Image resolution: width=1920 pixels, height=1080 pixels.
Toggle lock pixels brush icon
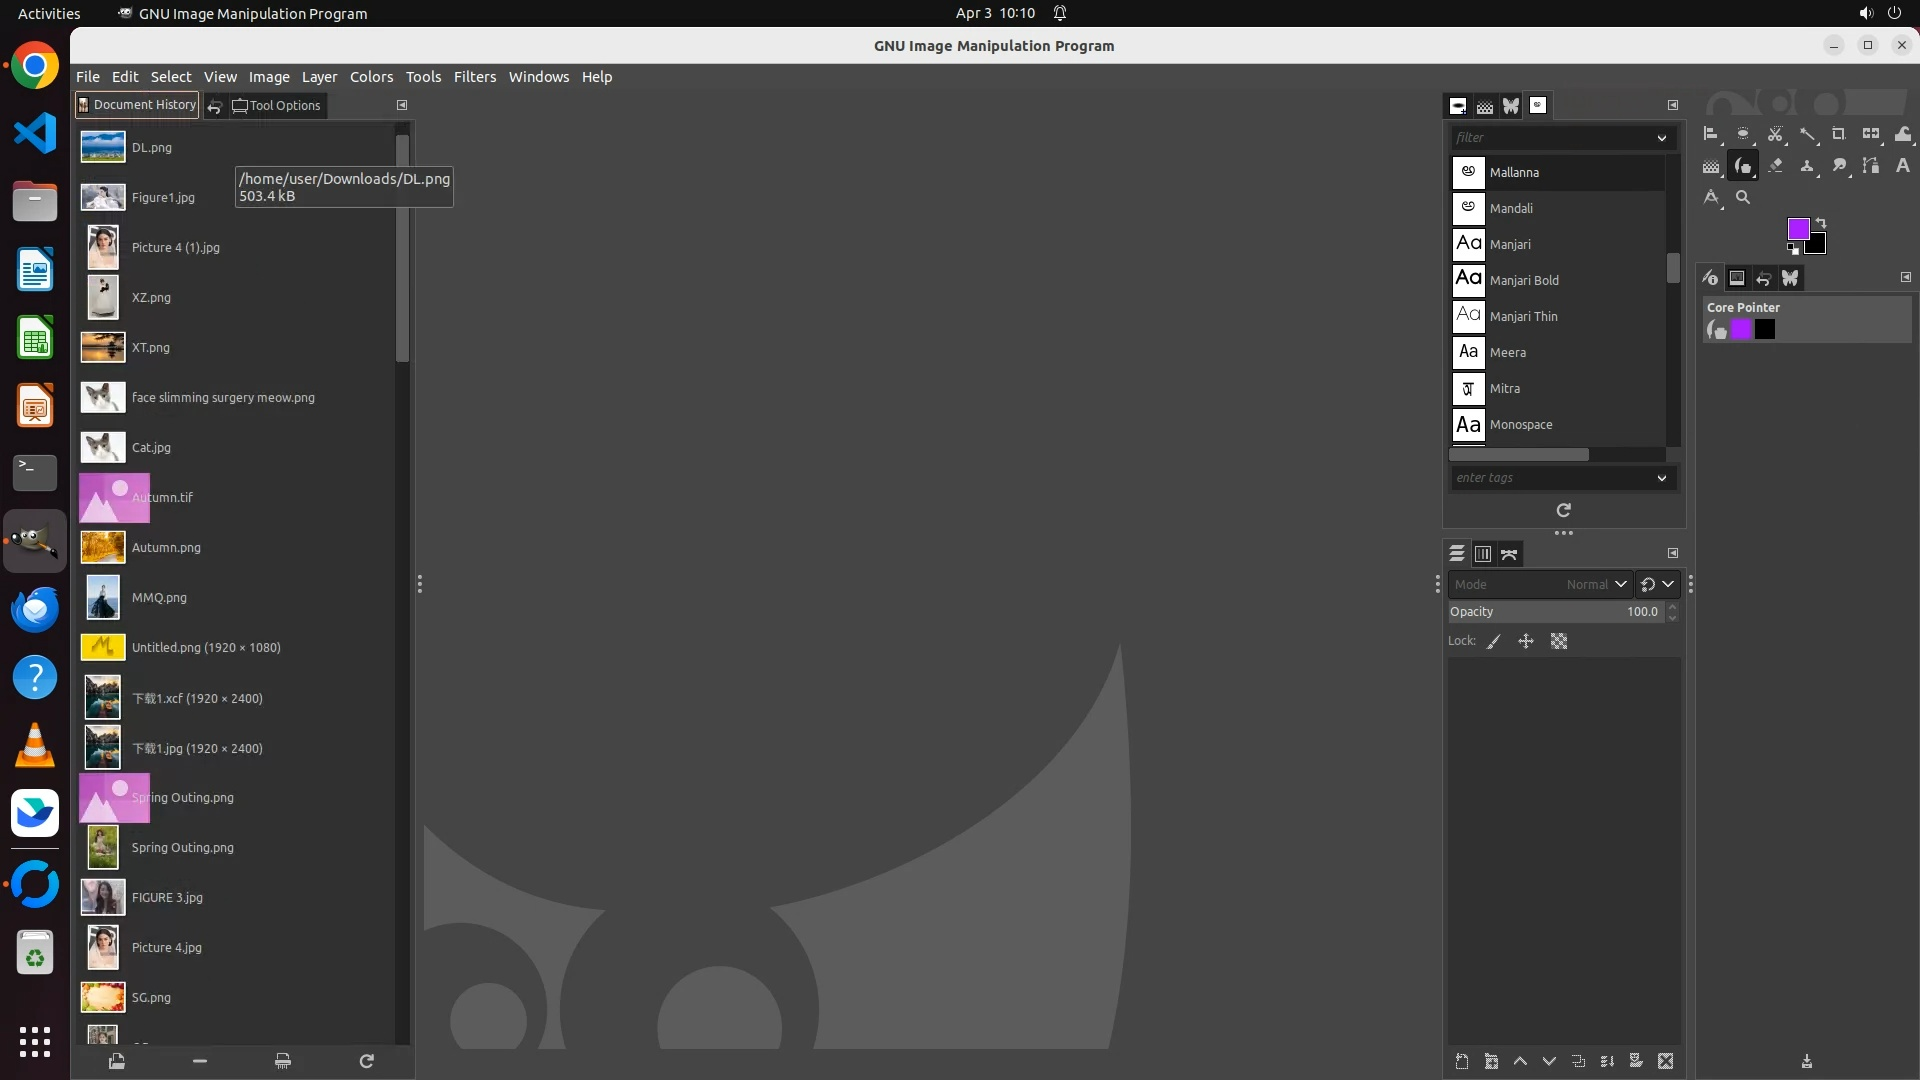[x=1494, y=642]
